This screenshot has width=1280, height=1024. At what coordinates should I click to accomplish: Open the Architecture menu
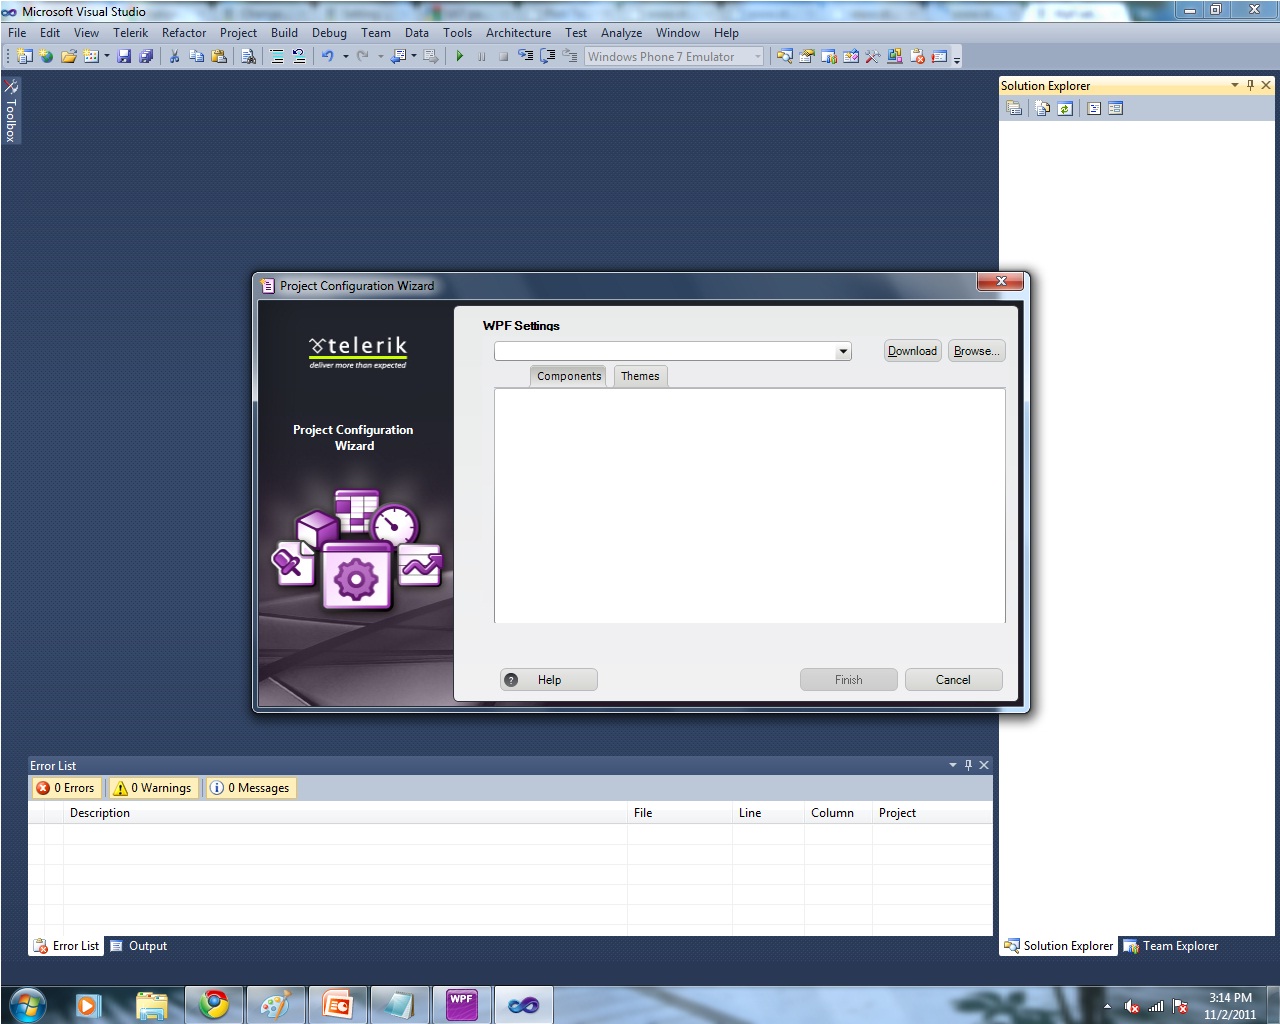click(518, 33)
